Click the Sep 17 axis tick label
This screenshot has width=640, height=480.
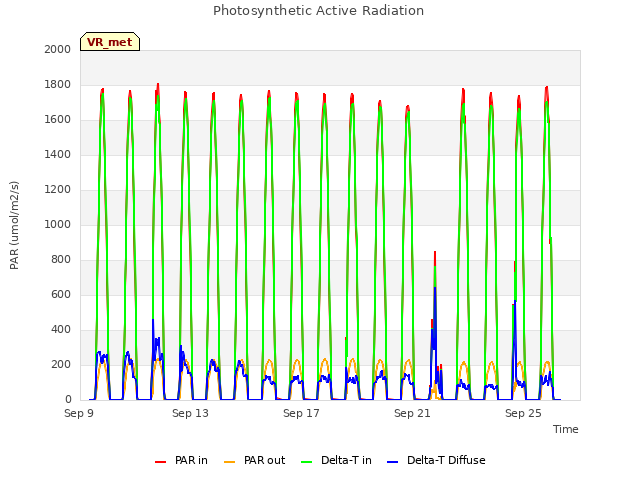[x=301, y=413]
